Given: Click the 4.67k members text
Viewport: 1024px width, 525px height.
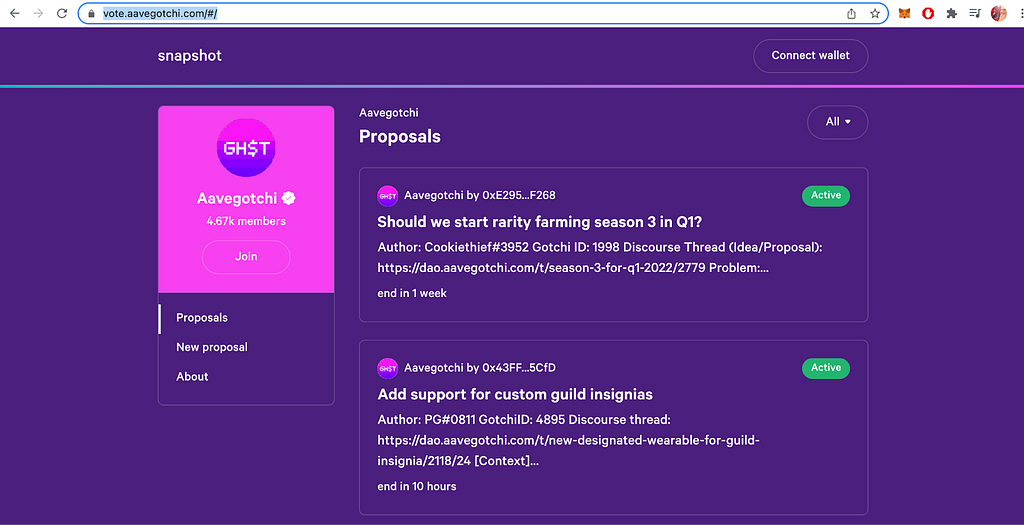Looking at the screenshot, I should 246,221.
